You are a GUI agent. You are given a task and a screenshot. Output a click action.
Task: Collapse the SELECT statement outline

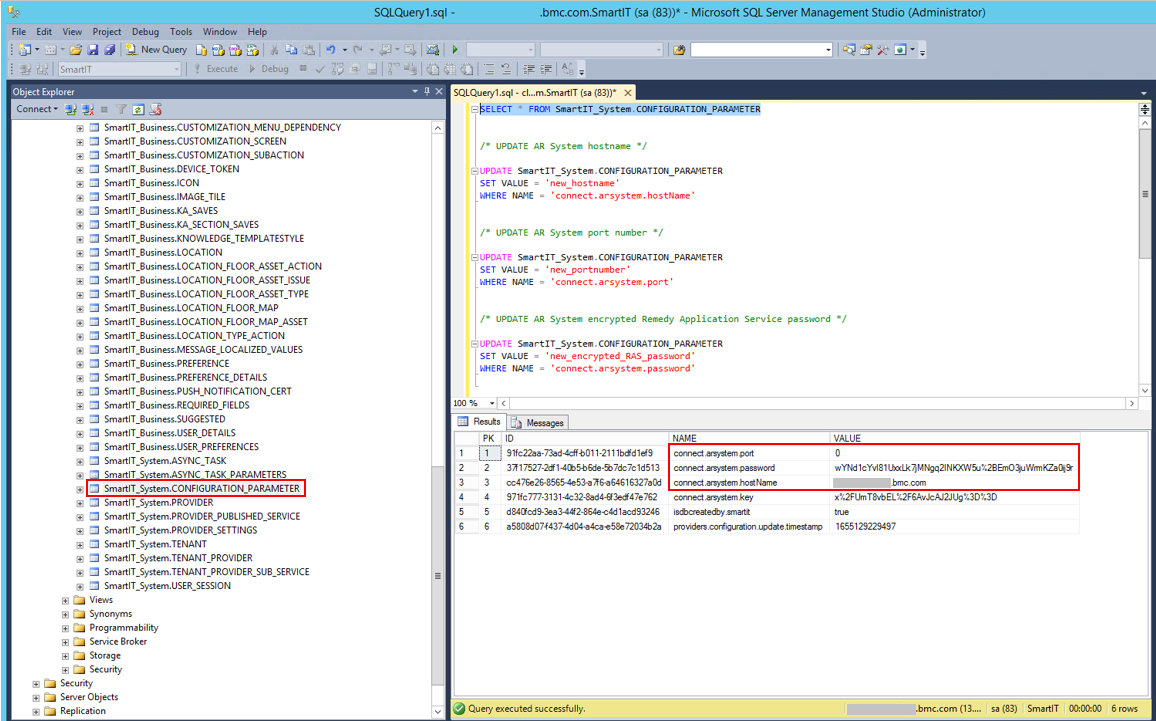pyautogui.click(x=475, y=109)
